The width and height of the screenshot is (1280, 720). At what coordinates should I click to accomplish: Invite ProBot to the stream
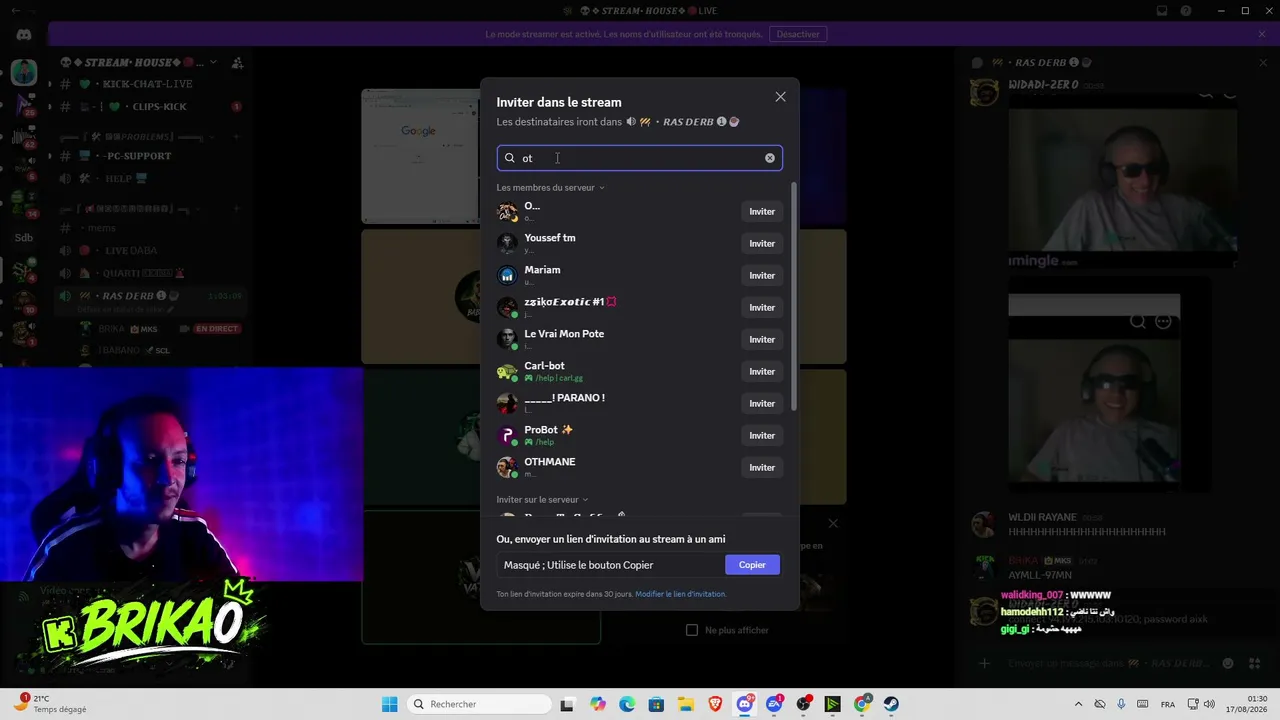point(762,436)
